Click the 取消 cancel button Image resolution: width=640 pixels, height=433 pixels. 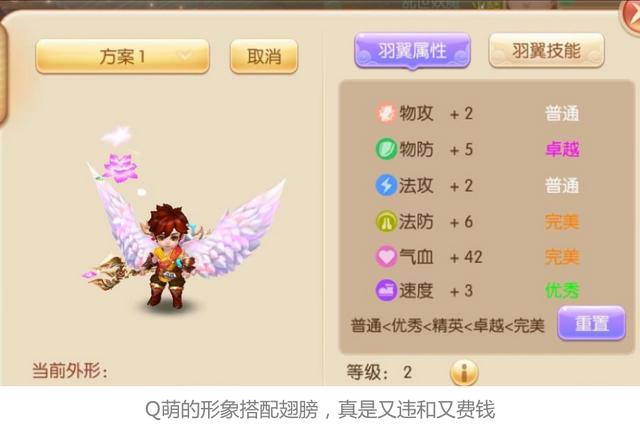(x=264, y=56)
